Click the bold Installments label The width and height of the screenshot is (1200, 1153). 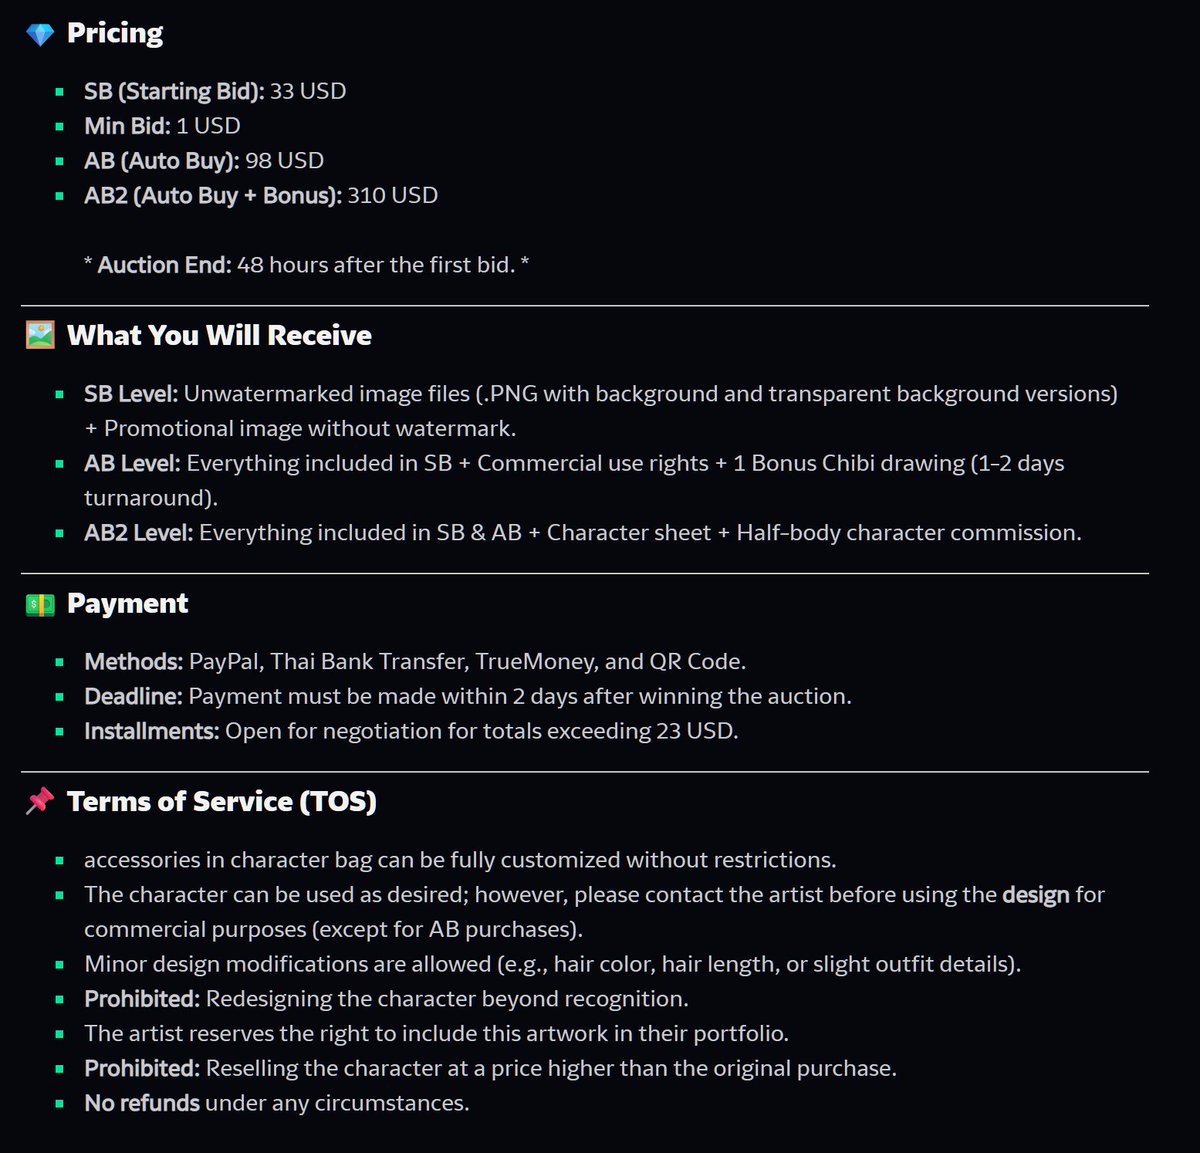[151, 731]
